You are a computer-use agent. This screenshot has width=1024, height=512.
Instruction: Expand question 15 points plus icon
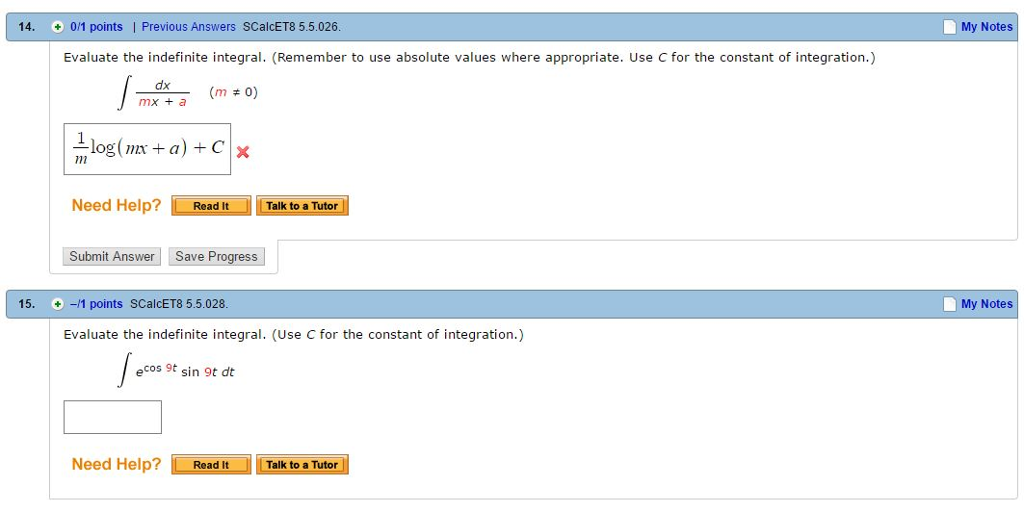(58, 304)
